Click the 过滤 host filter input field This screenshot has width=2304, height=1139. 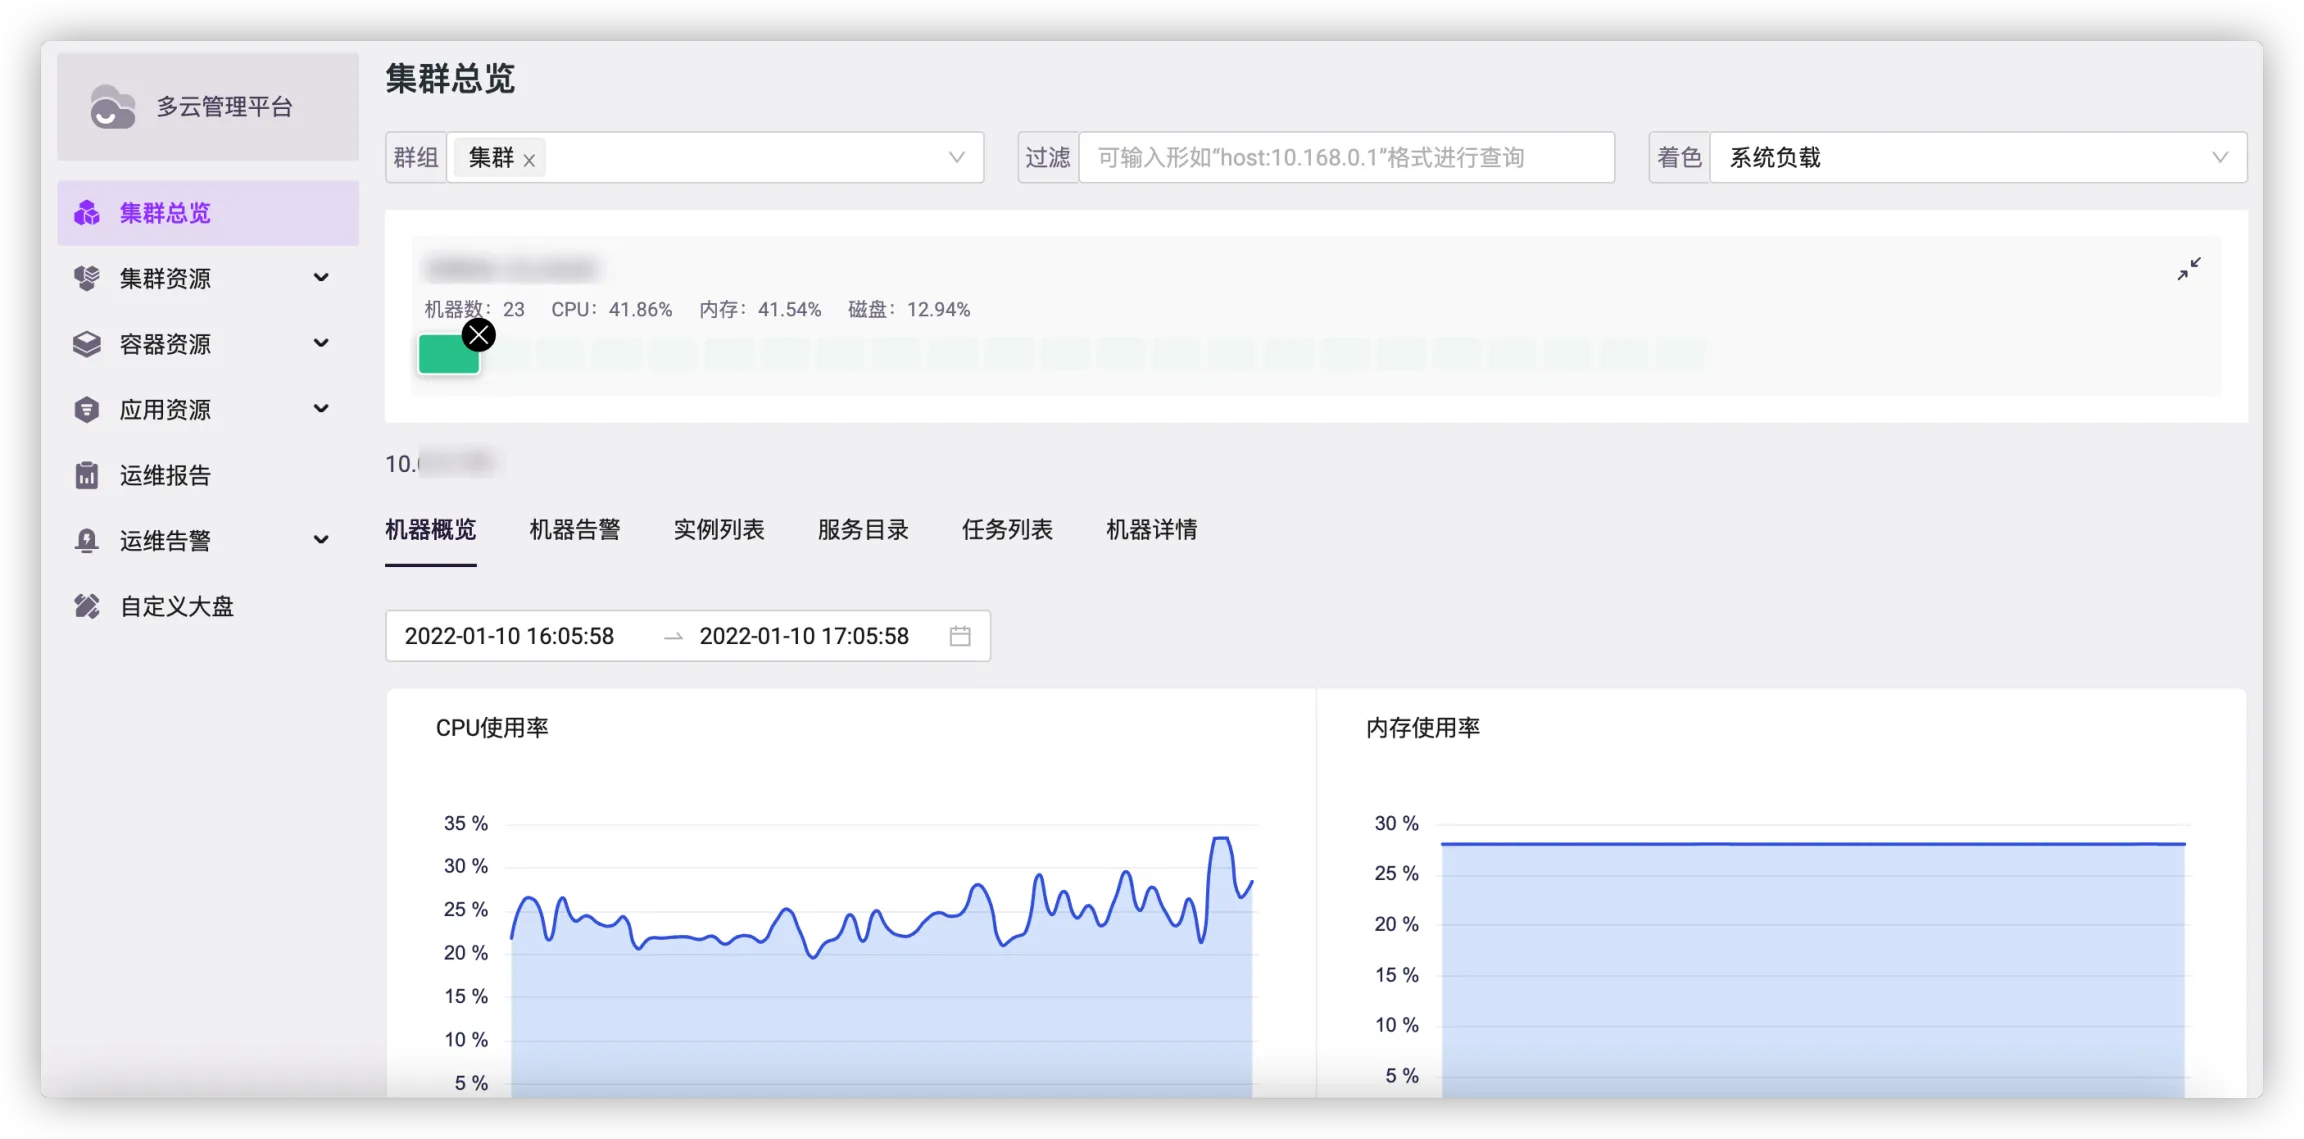click(x=1345, y=157)
